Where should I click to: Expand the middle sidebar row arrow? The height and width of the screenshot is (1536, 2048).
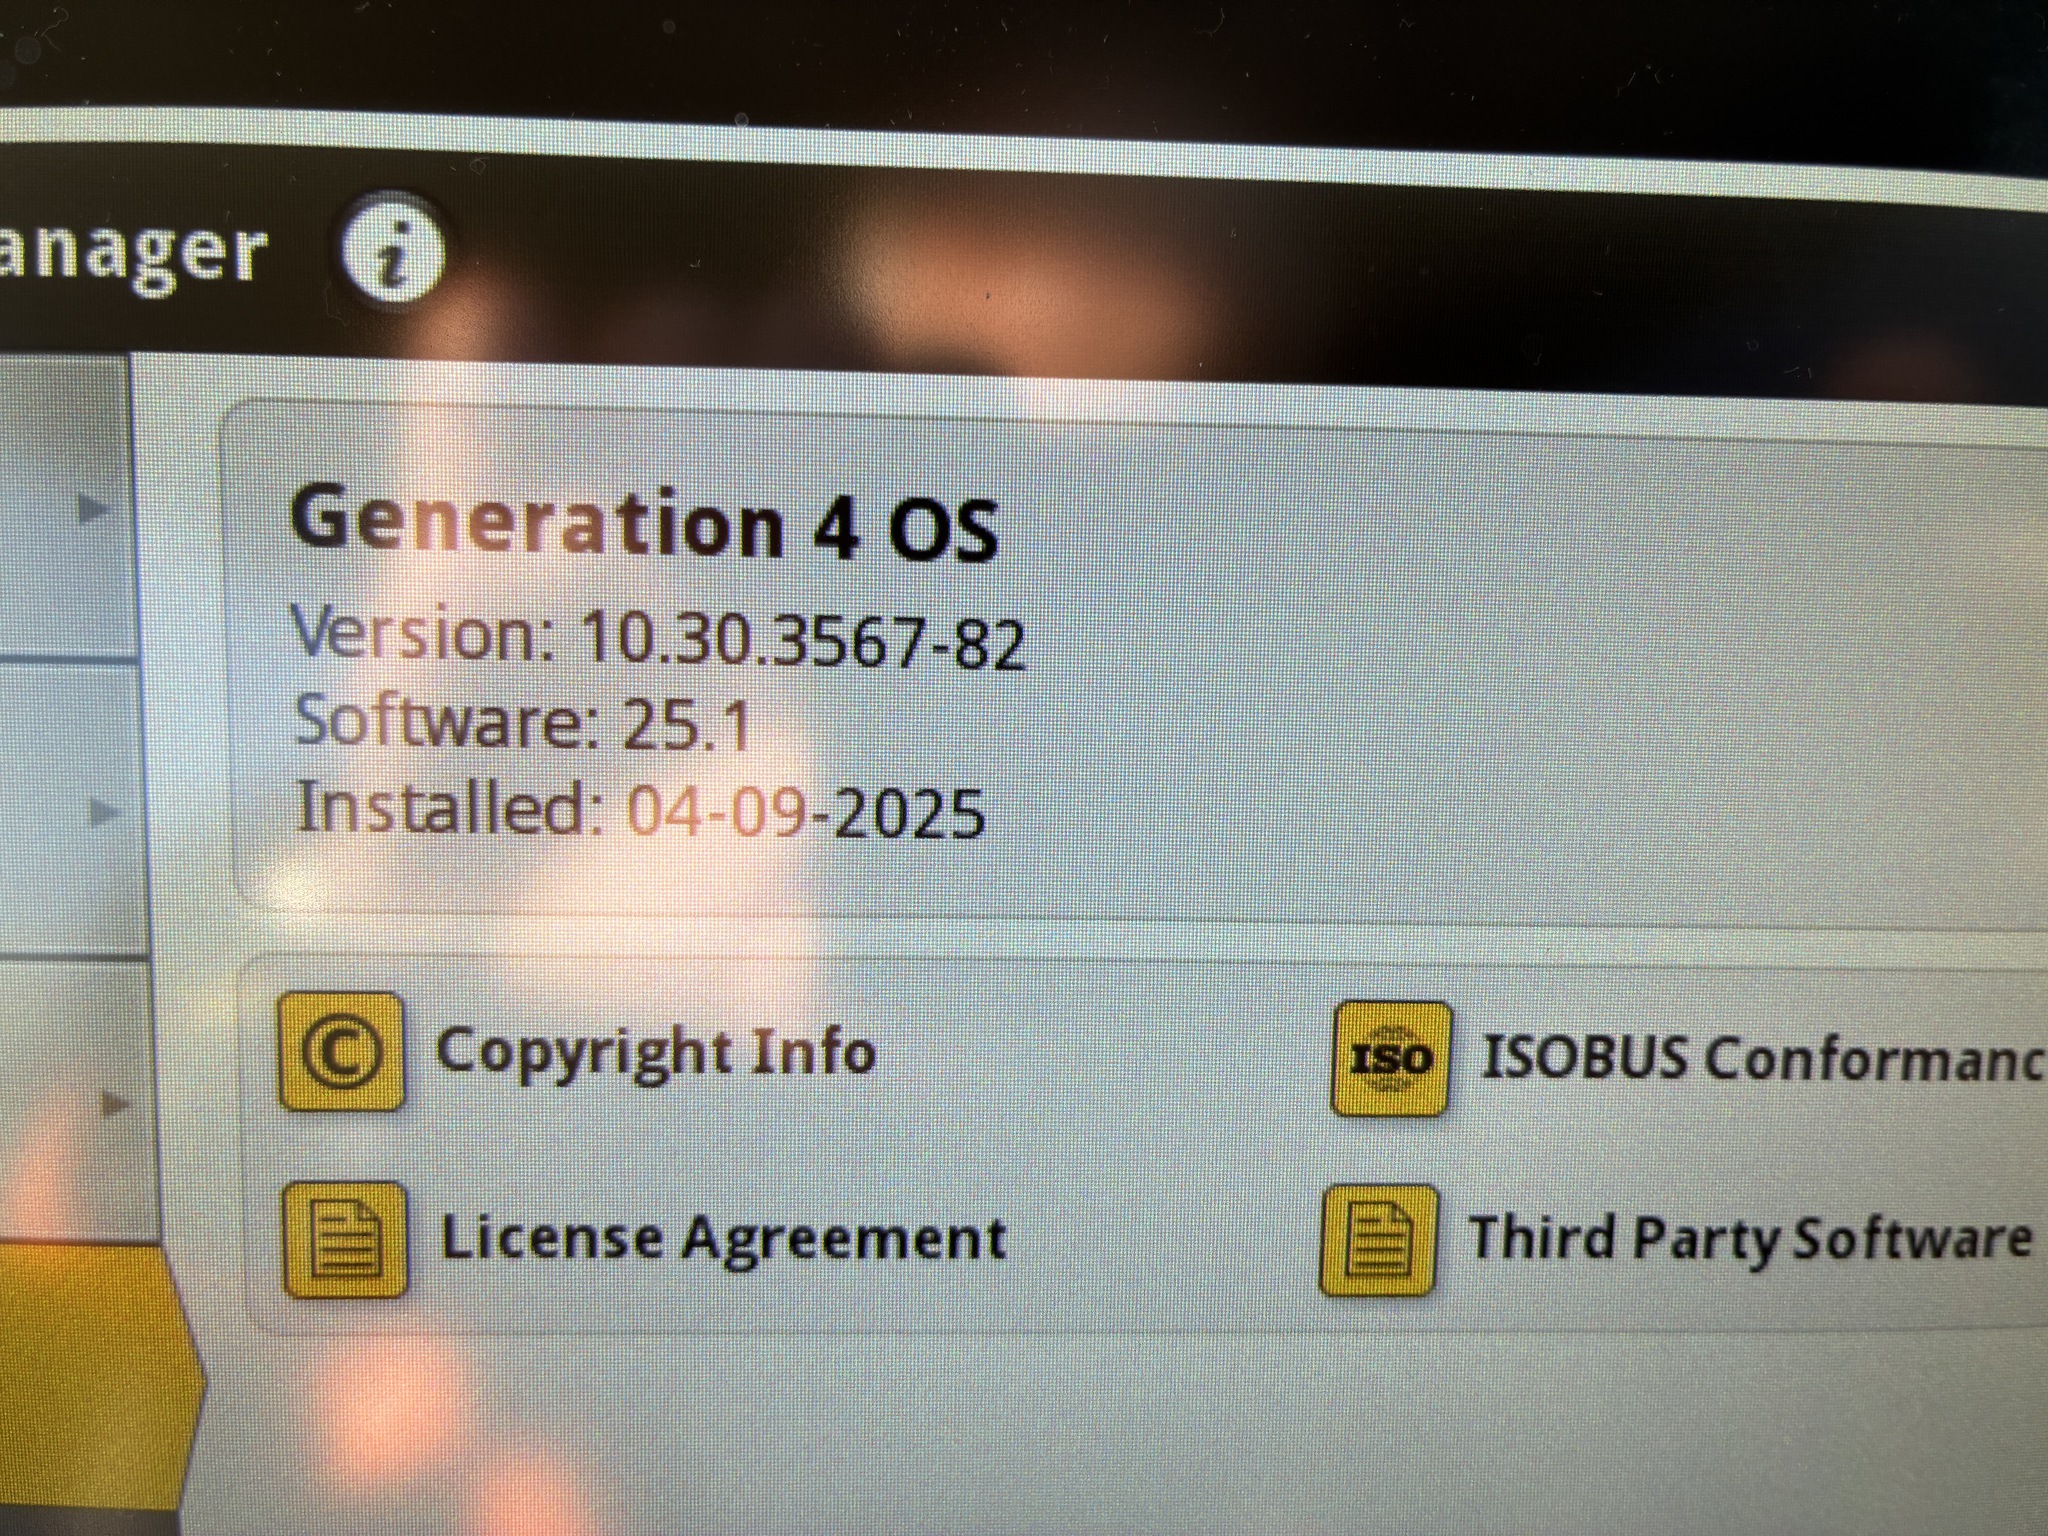(104, 812)
